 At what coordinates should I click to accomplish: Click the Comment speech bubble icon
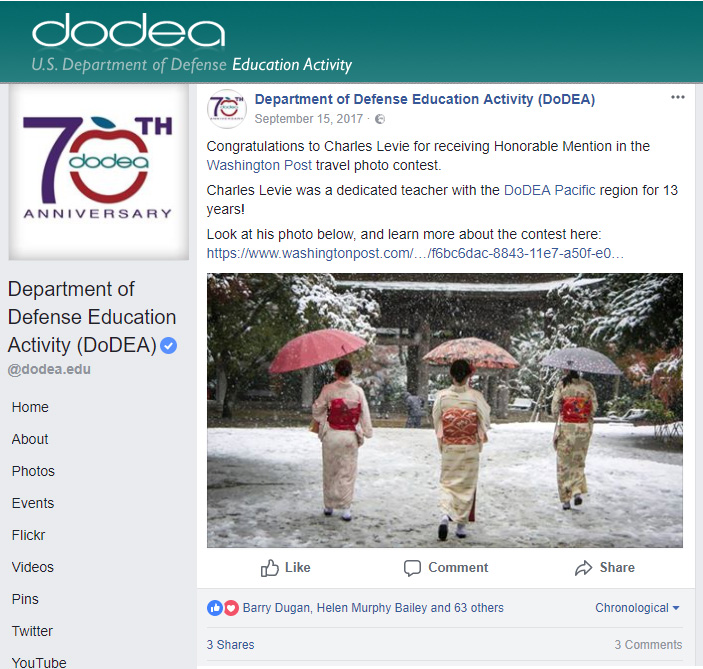412,568
